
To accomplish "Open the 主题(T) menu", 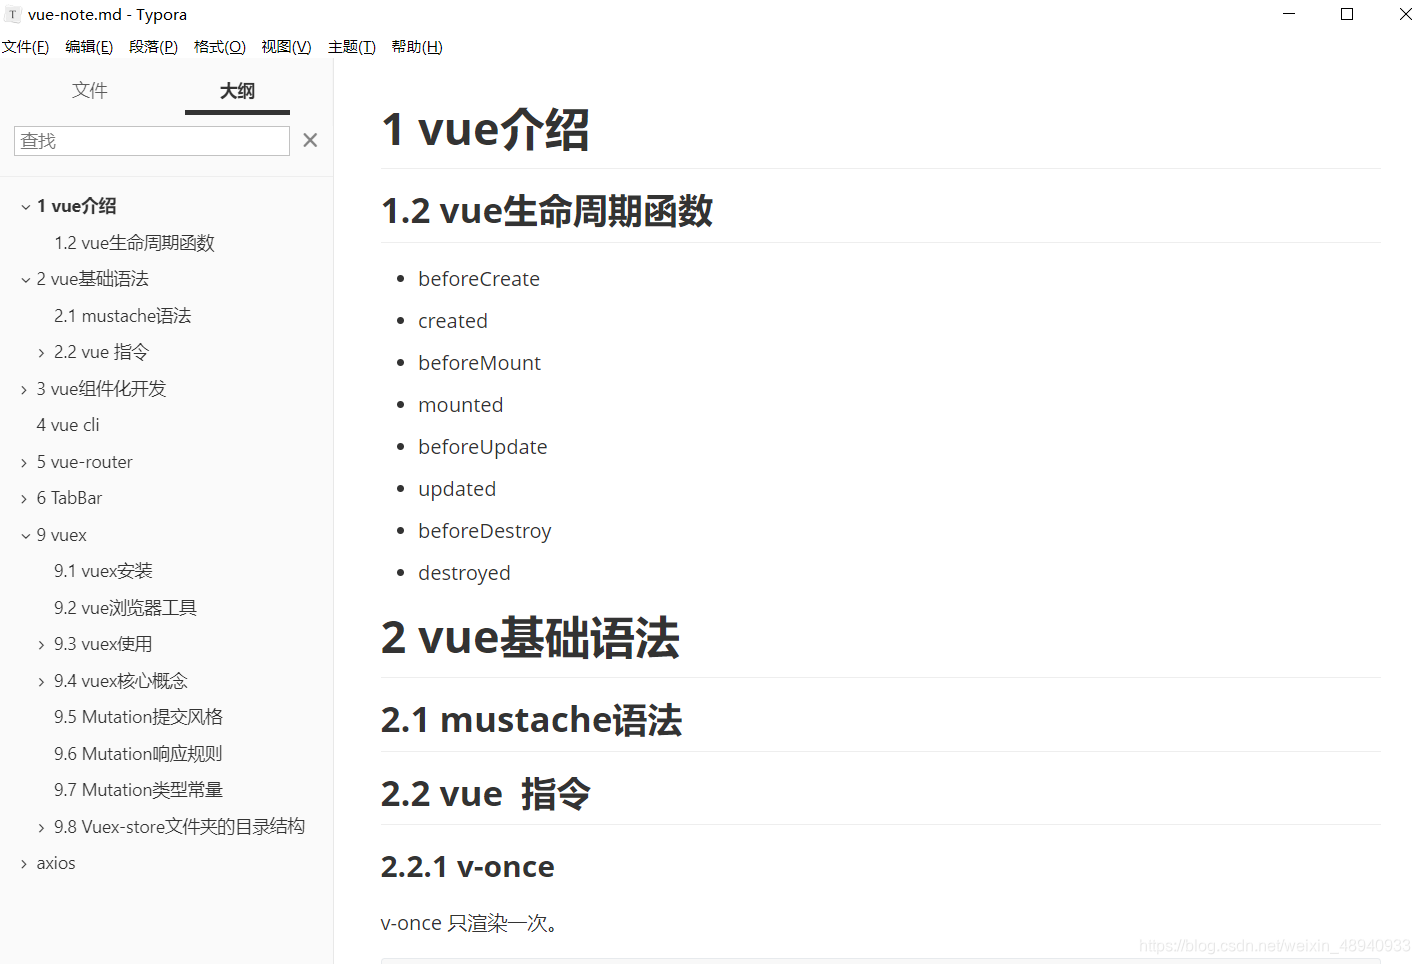I will [352, 47].
